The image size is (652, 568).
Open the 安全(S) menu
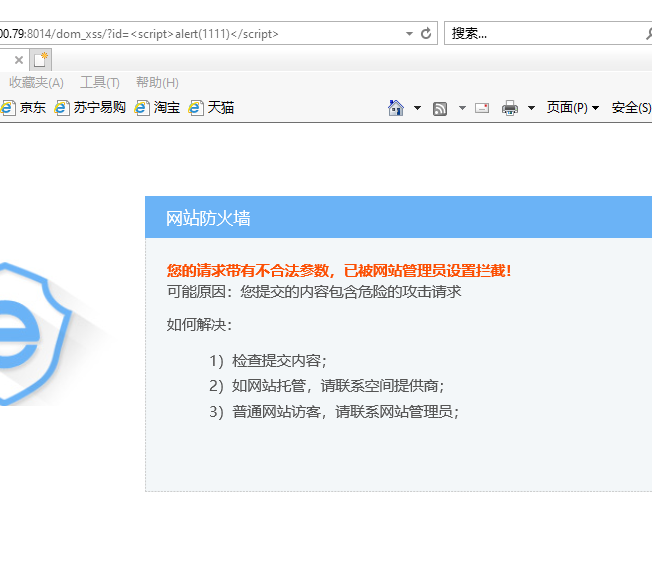631,108
